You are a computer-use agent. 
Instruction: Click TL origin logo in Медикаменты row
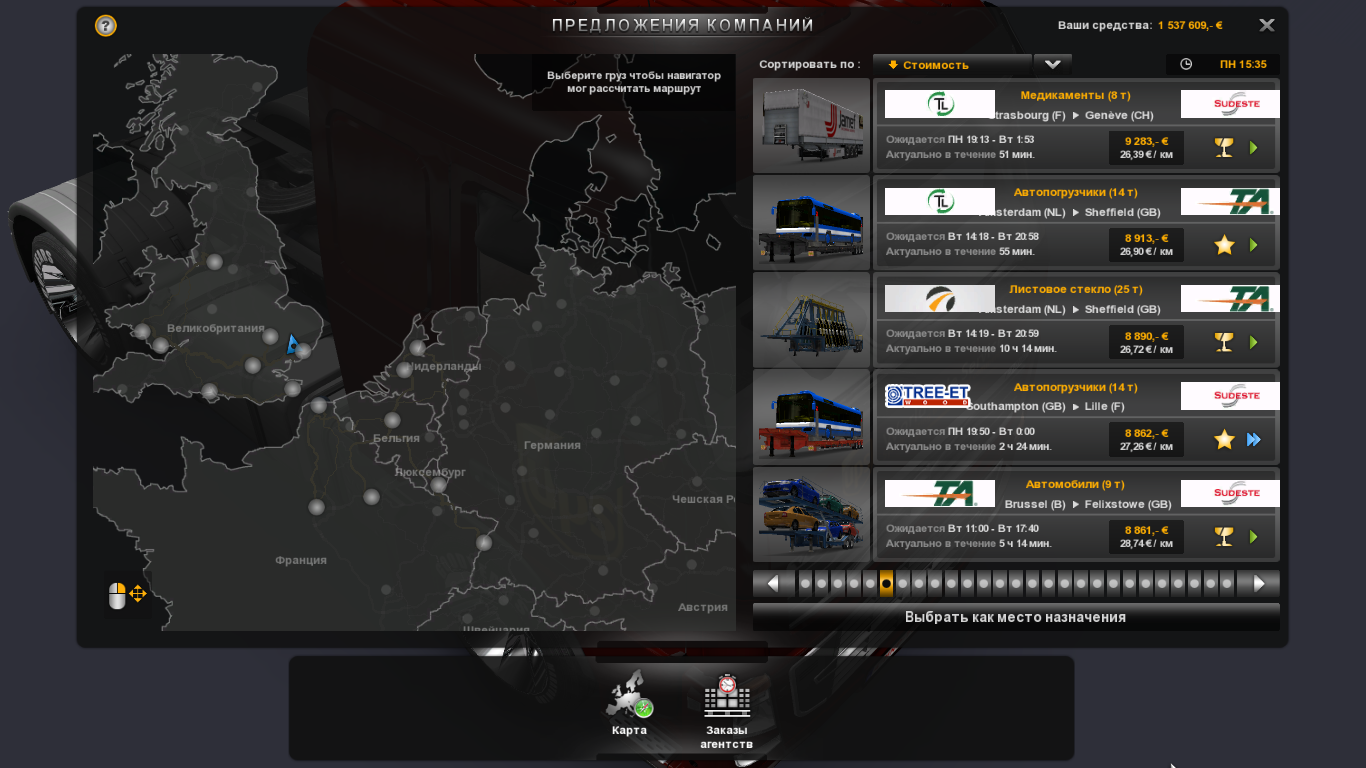(940, 104)
